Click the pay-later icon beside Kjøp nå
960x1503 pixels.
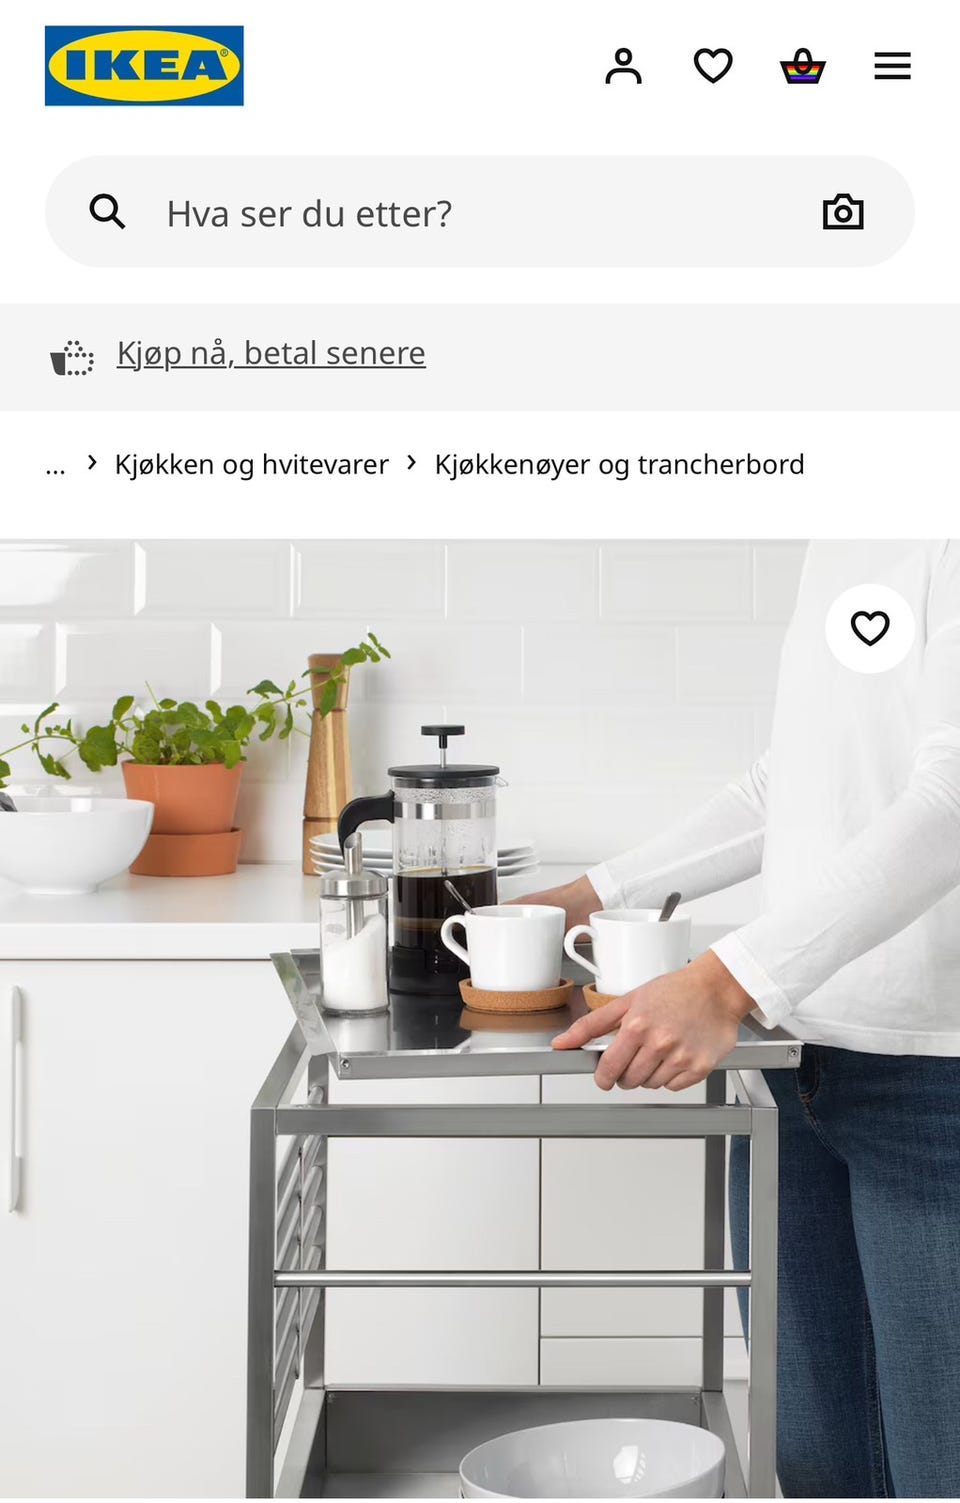pos(72,357)
